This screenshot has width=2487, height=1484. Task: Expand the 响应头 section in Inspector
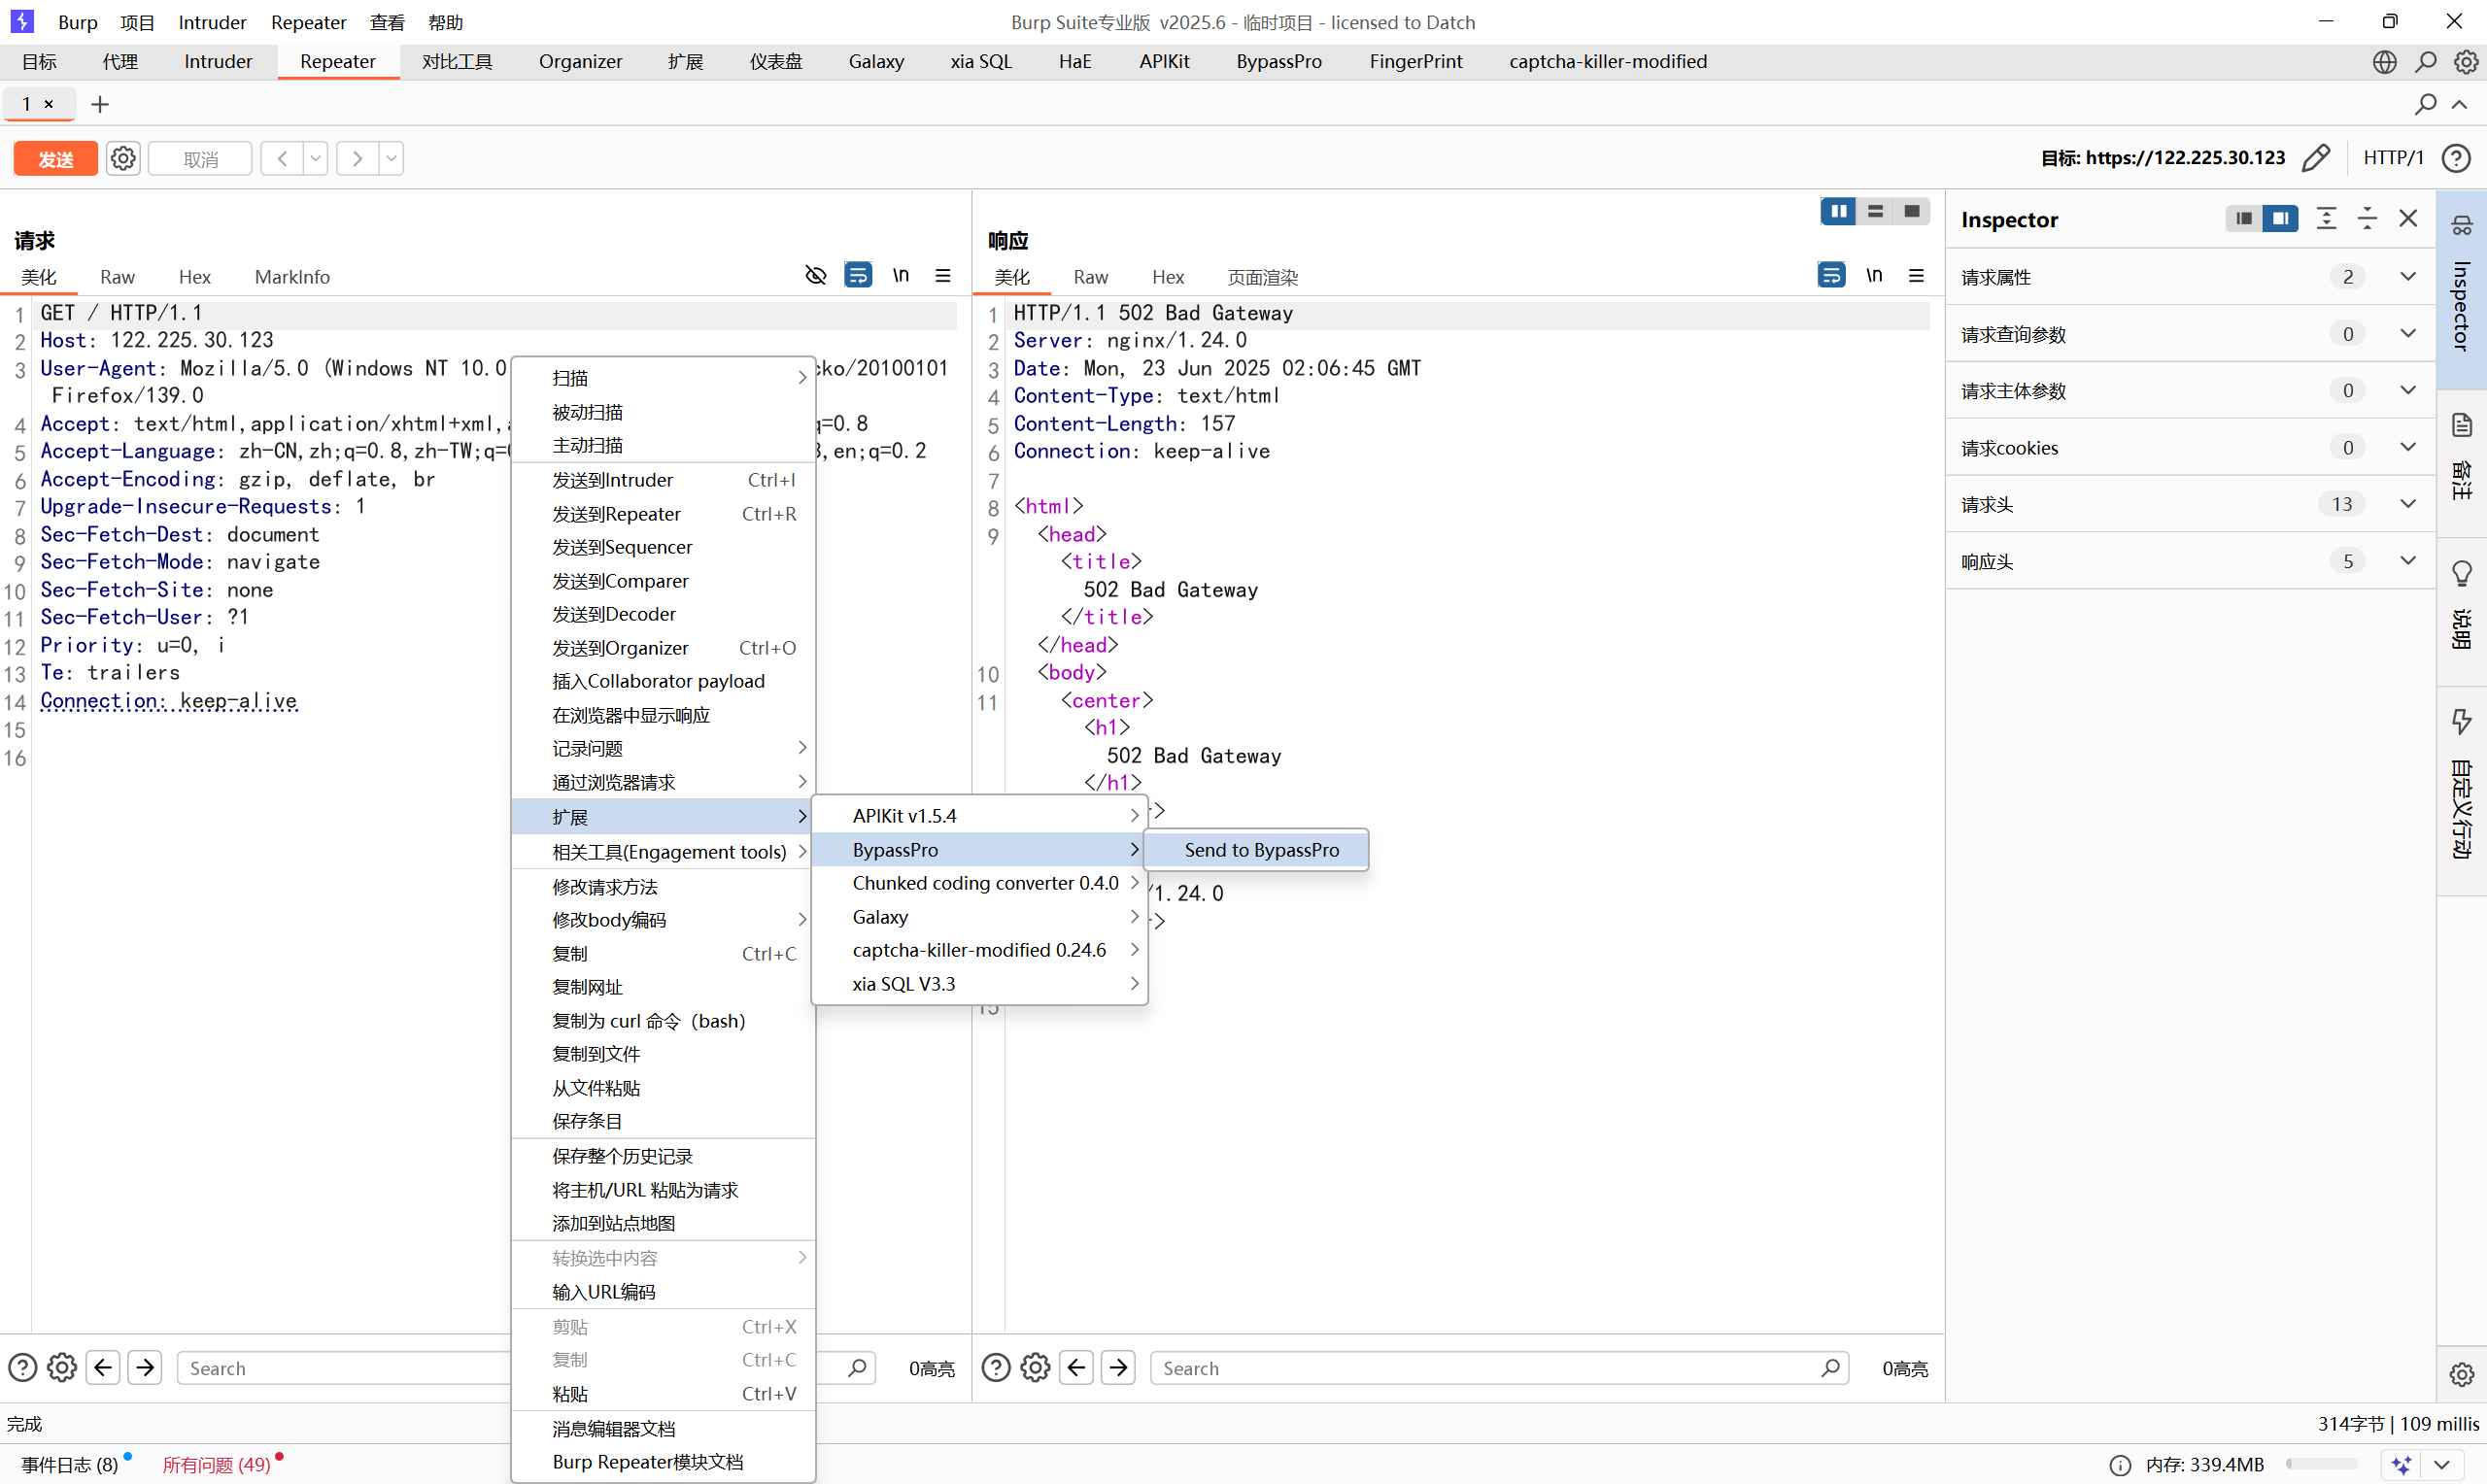point(2407,561)
